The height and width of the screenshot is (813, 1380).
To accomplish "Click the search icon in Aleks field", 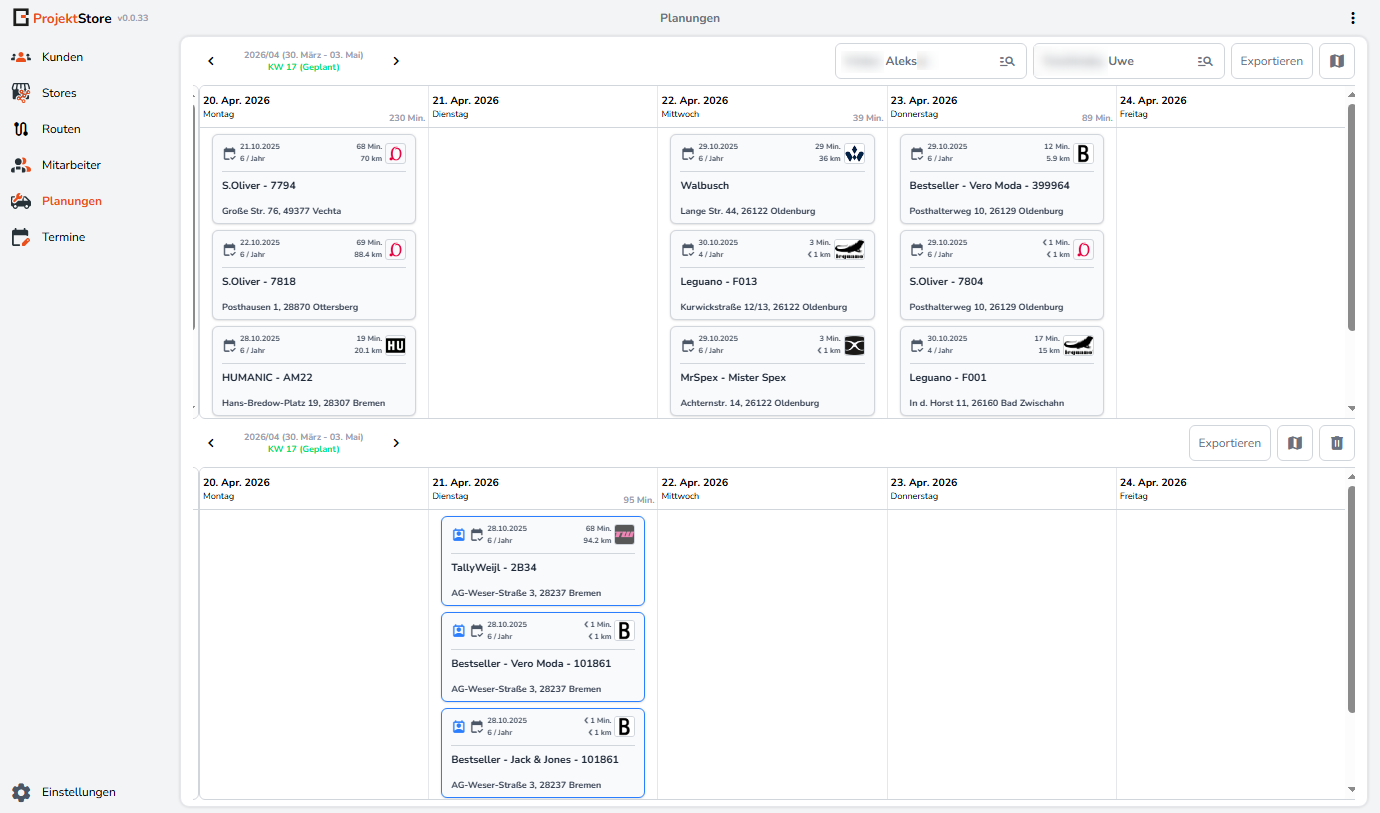I will (1007, 61).
